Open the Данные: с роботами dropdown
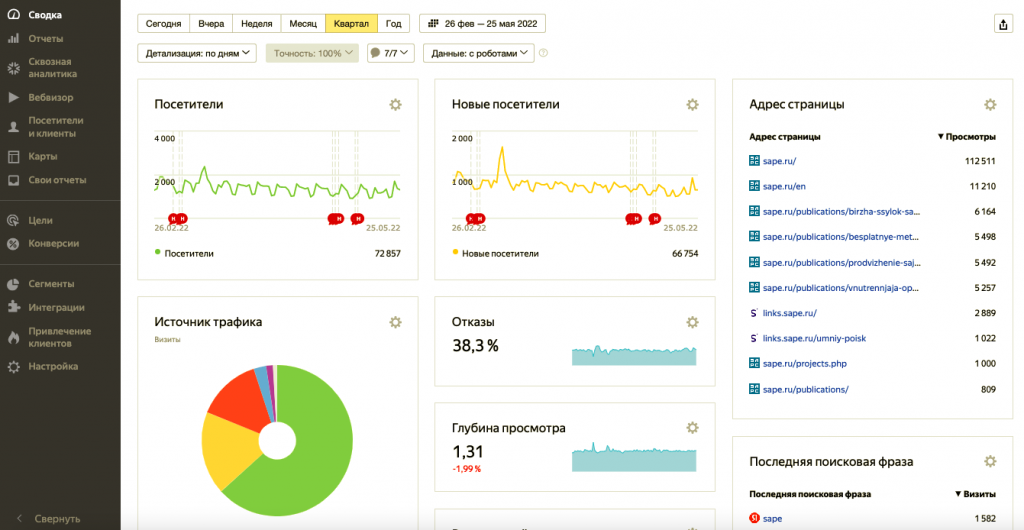The image size is (1024, 530). pos(479,54)
